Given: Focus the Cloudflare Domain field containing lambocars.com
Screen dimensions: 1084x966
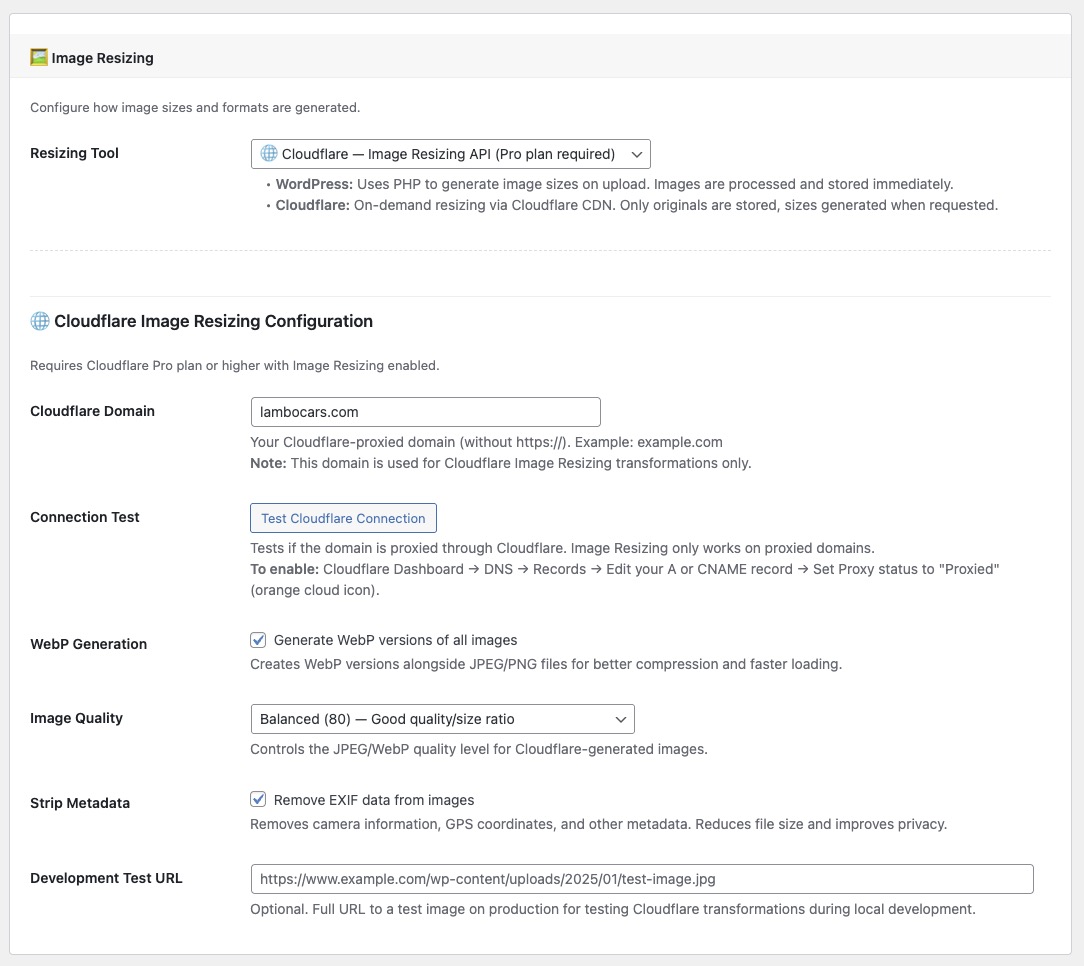Looking at the screenshot, I should tap(425, 412).
